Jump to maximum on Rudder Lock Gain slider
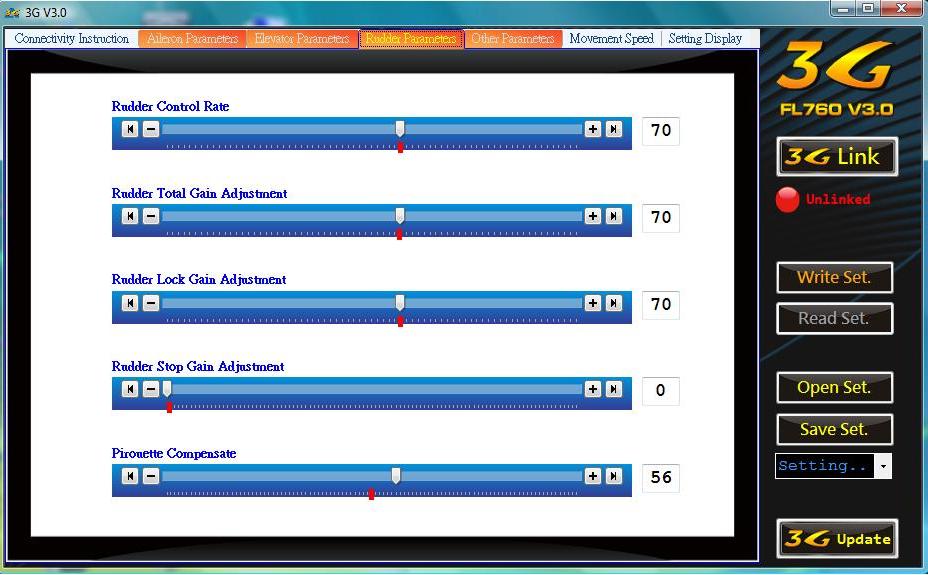The width and height of the screenshot is (928, 575). click(614, 303)
